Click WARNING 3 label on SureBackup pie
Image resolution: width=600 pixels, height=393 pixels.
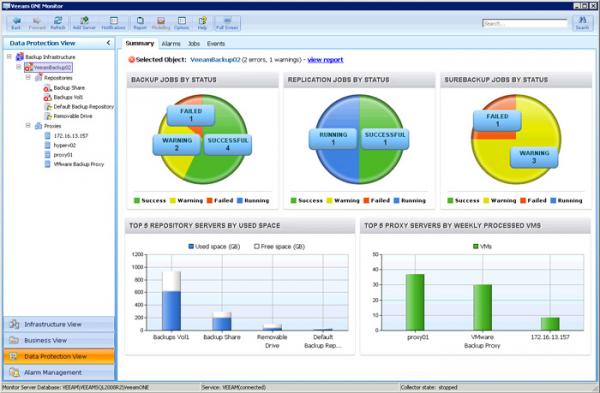(534, 157)
